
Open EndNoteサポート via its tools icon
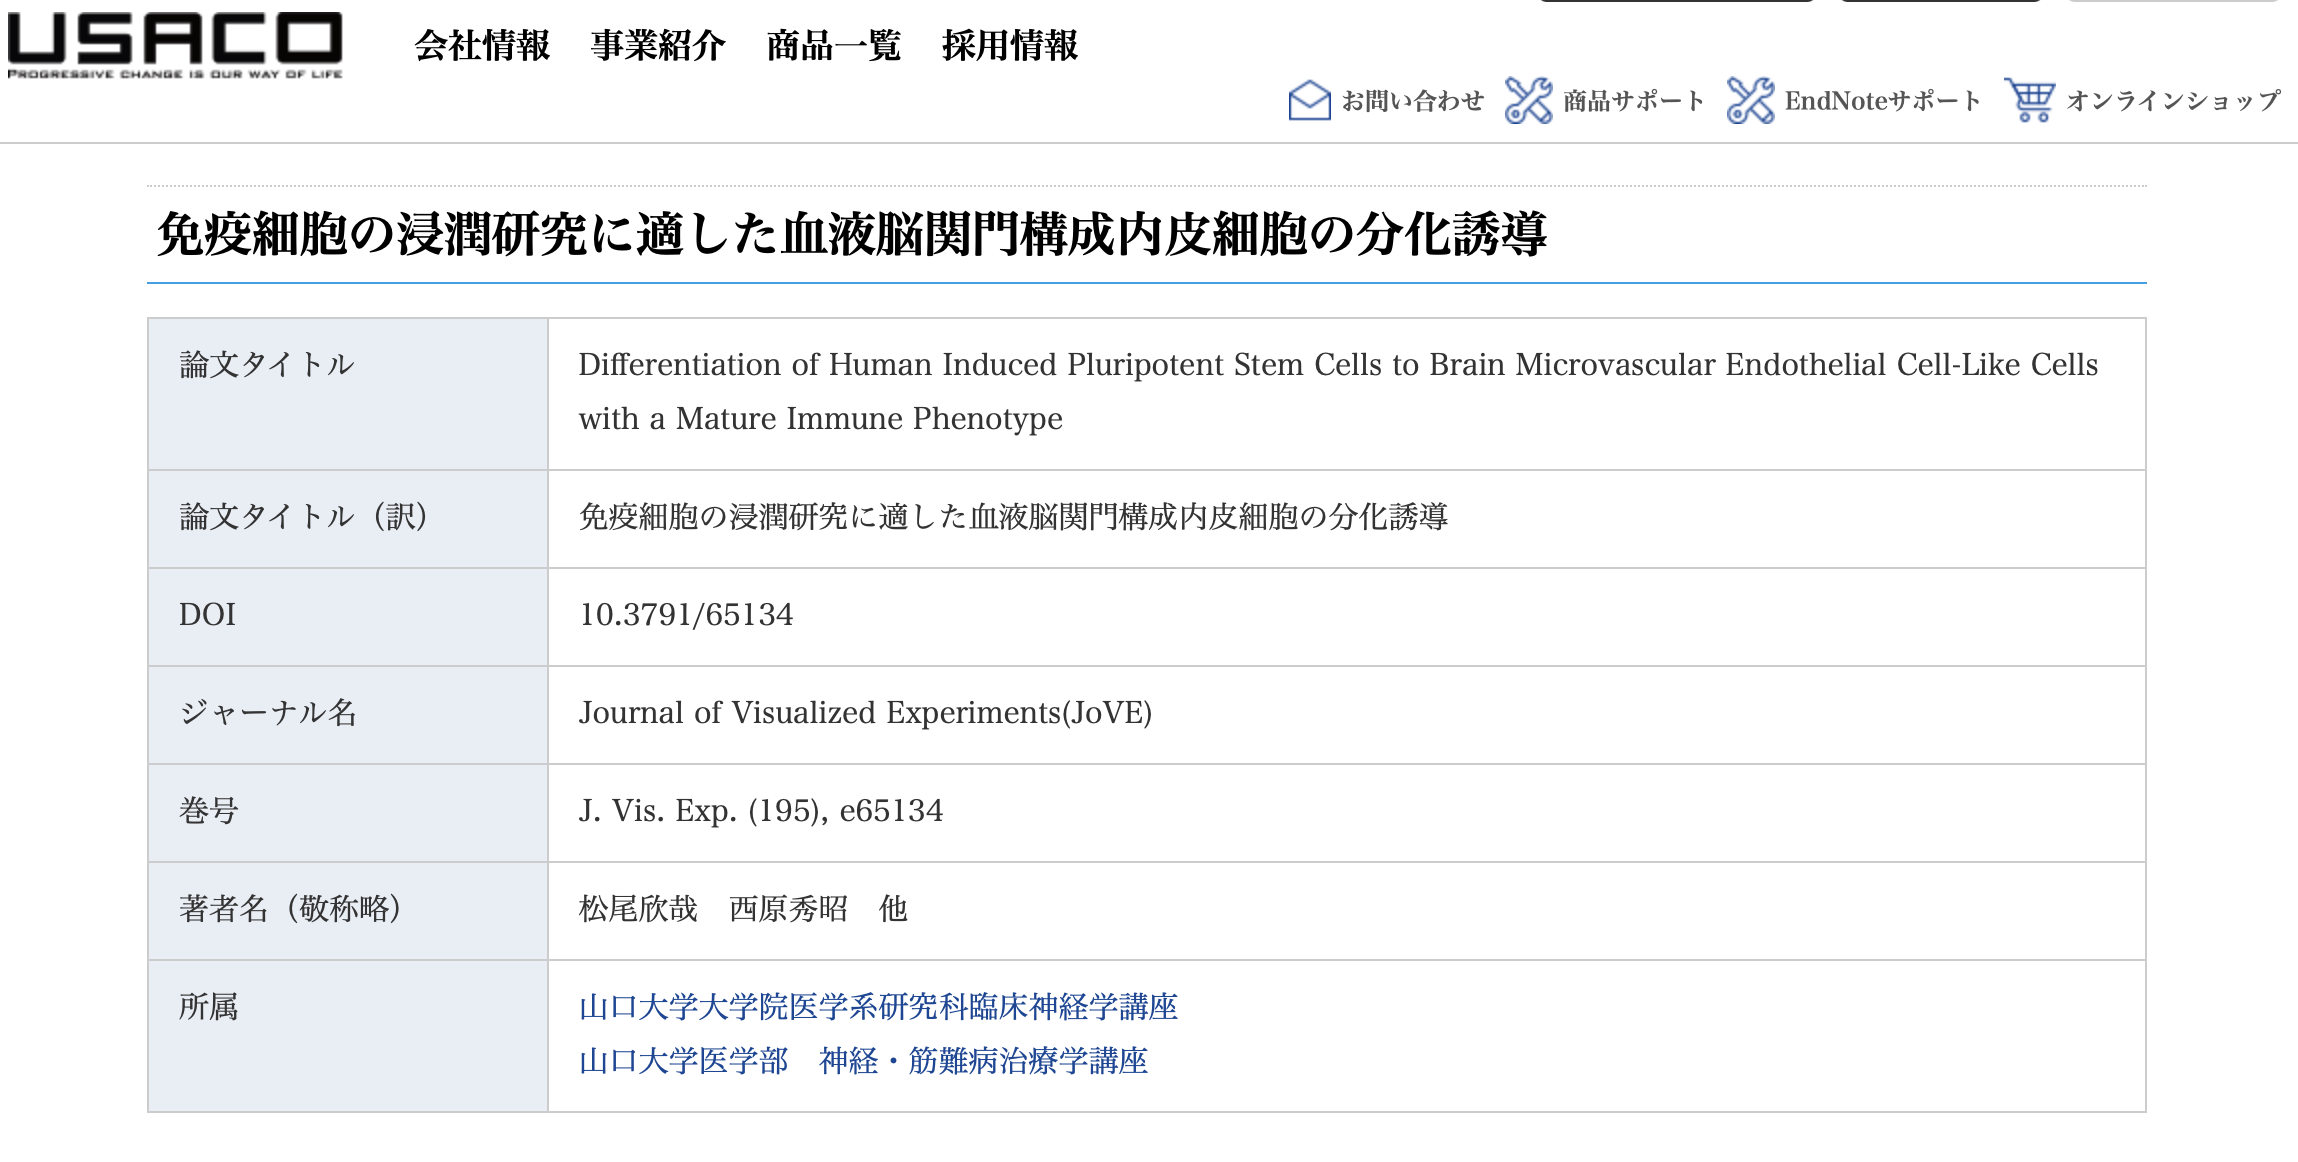coord(1751,99)
